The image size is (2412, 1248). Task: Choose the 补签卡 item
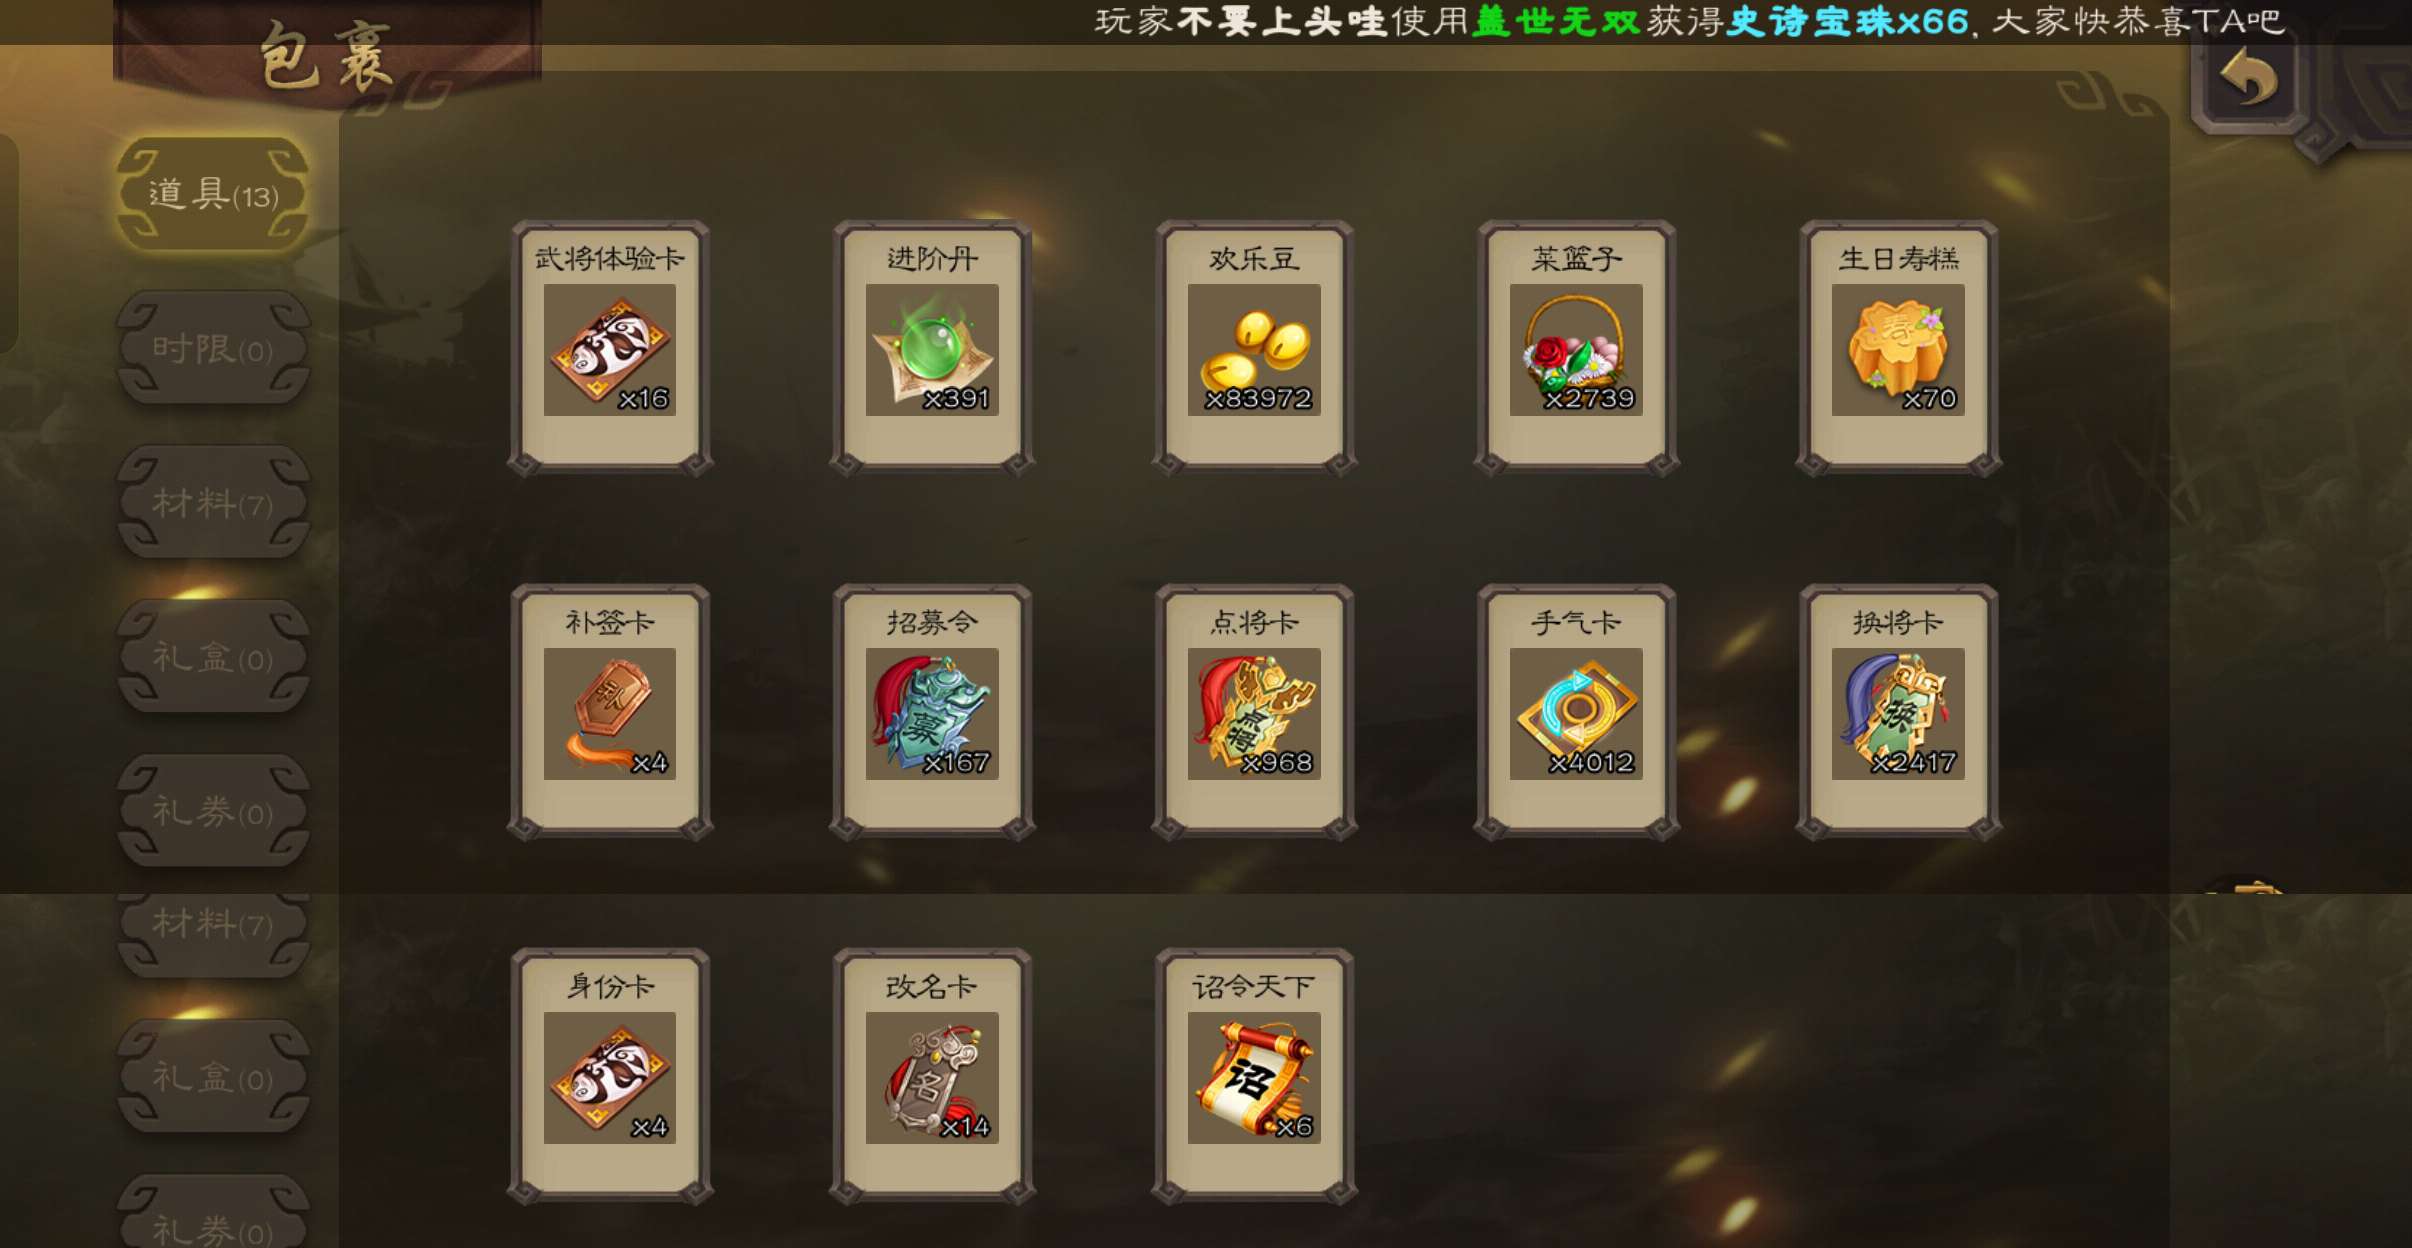(610, 712)
